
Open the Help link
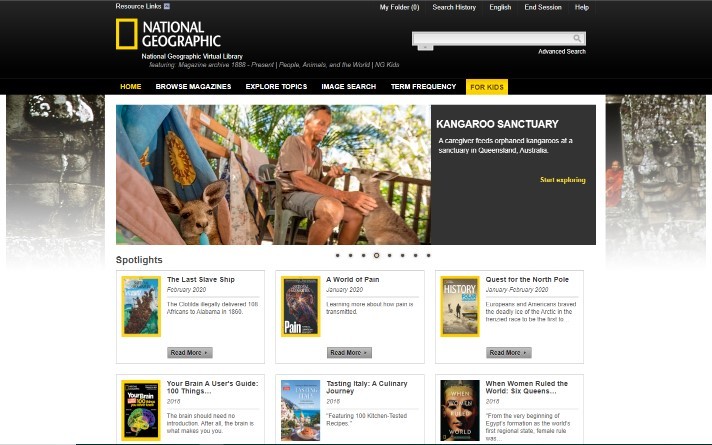[x=582, y=7]
